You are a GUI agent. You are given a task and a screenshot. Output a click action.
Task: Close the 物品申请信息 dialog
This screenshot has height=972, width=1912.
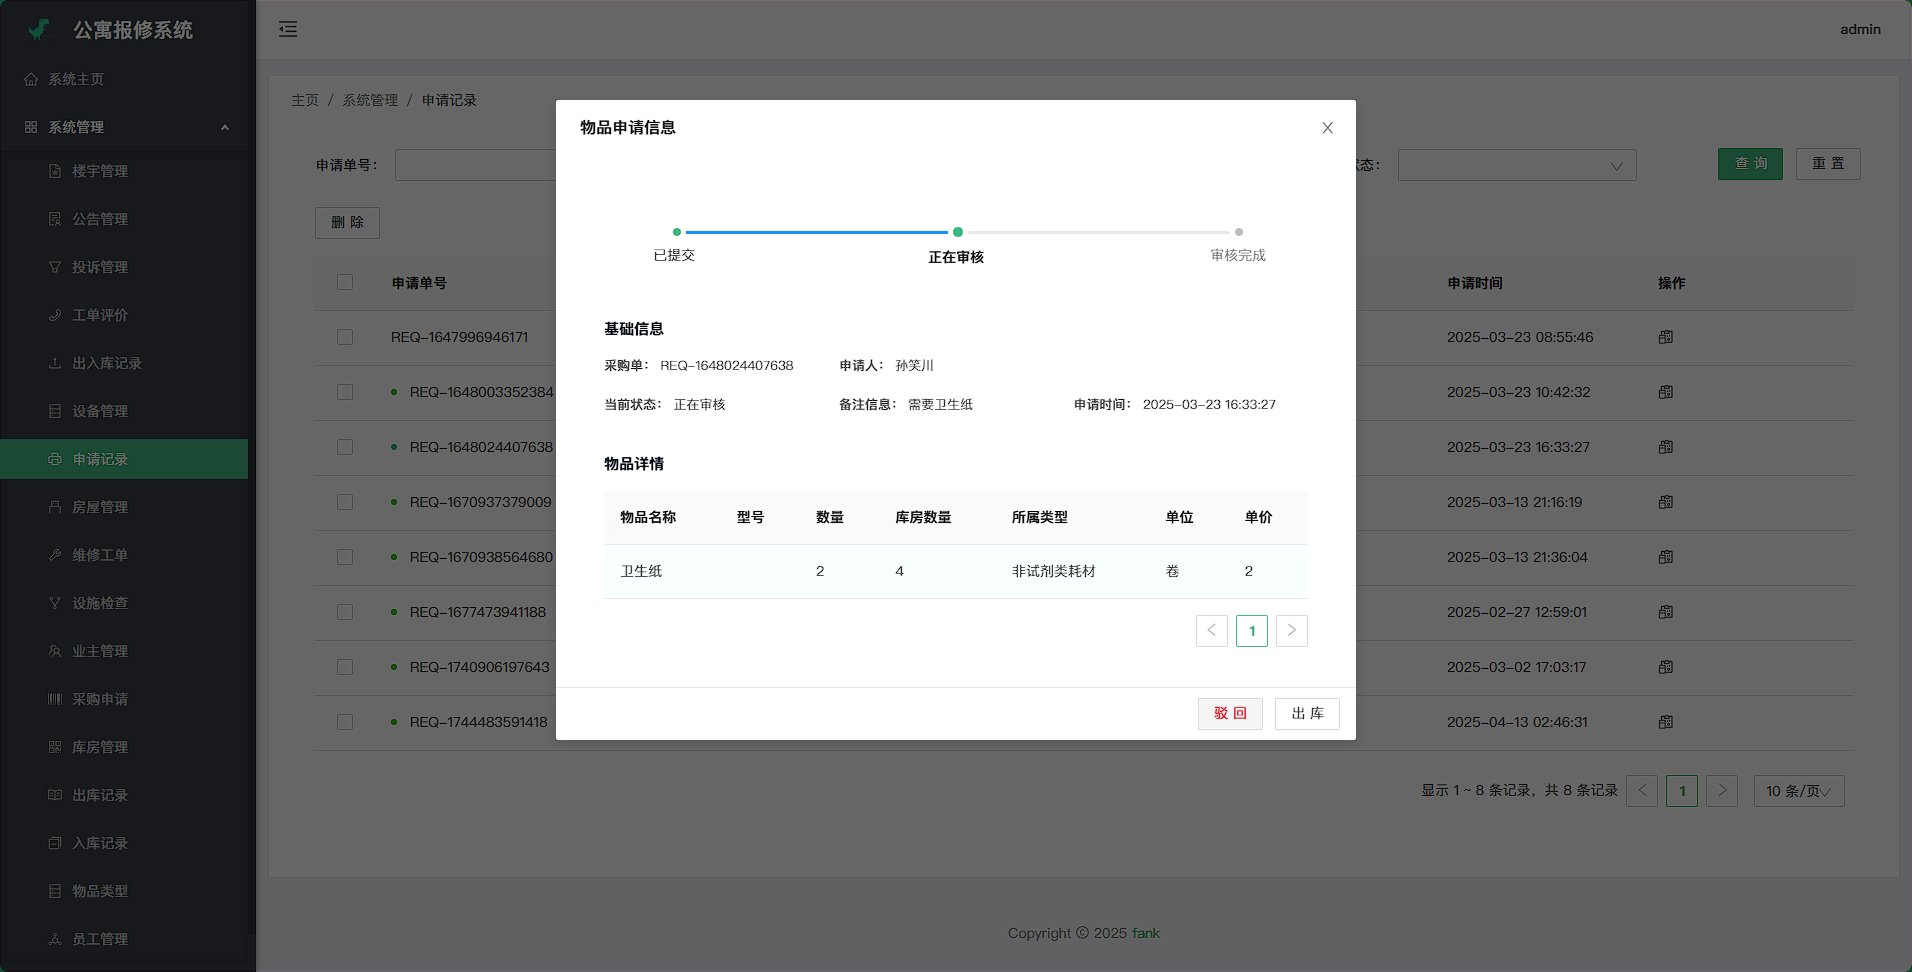coord(1327,128)
